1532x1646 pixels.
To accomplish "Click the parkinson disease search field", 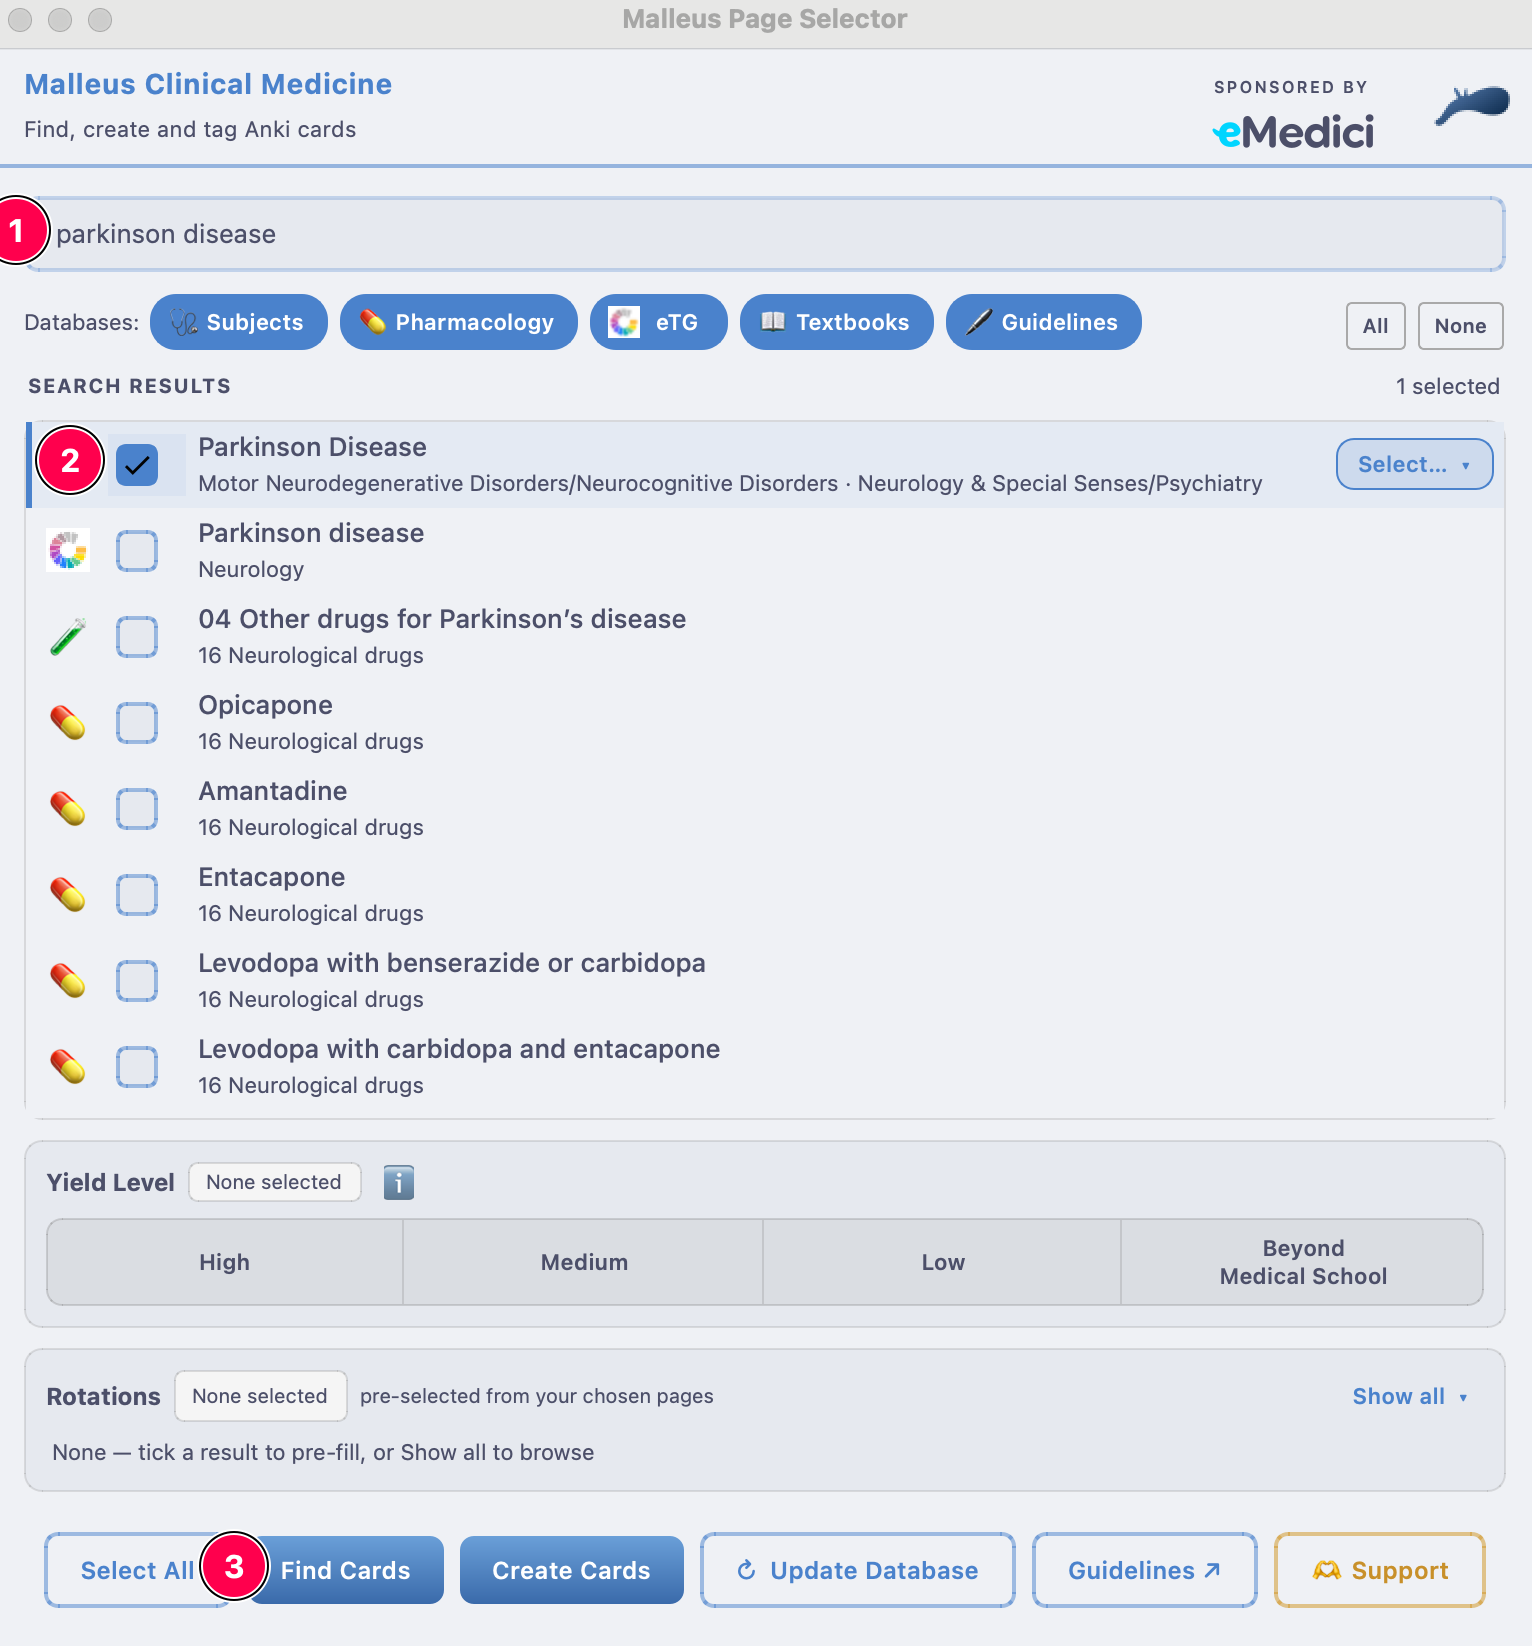I will 766,234.
